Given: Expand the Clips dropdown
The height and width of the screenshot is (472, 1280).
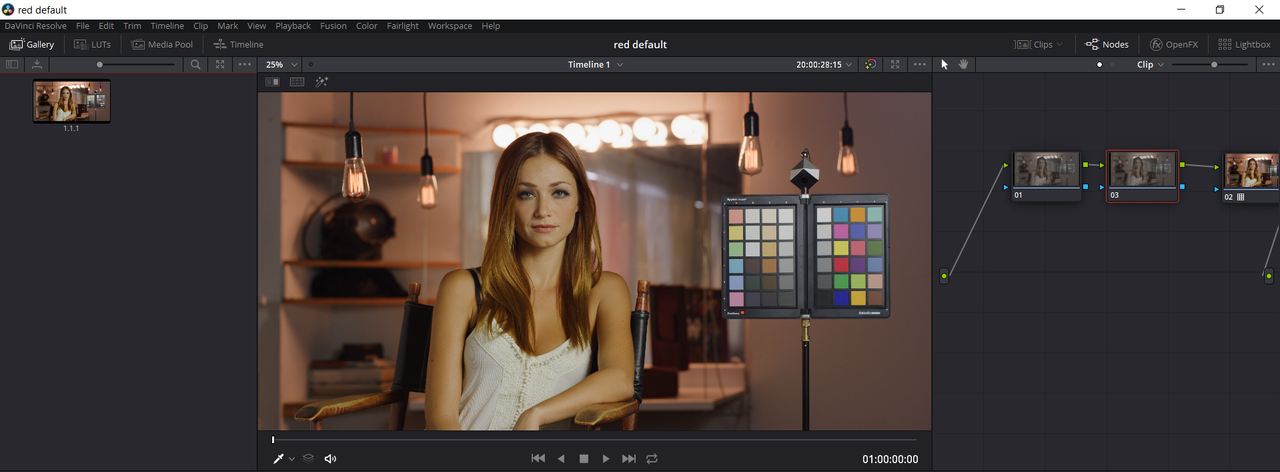Looking at the screenshot, I should [1039, 44].
